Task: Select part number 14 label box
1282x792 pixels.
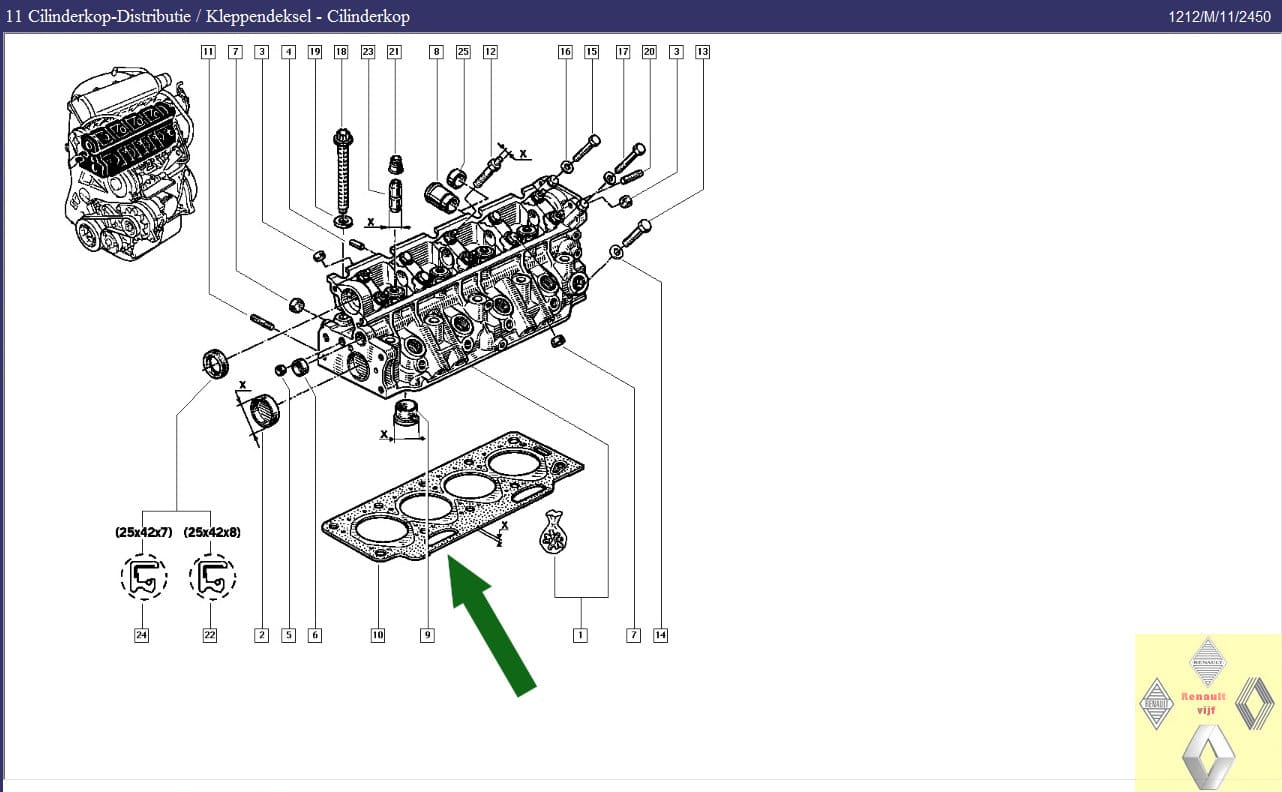Action: click(x=660, y=635)
